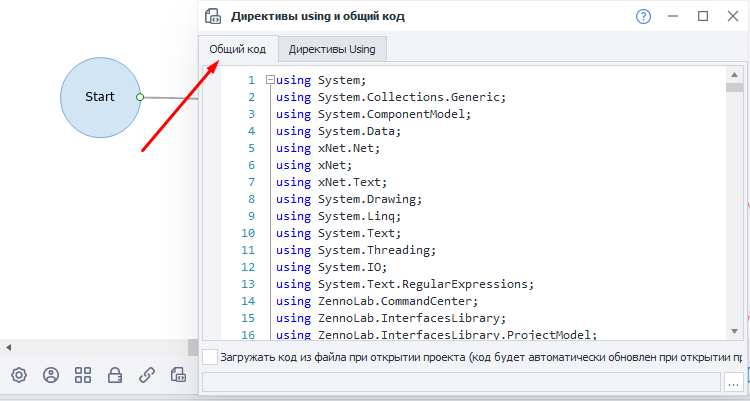Open the "Директивы Using" tab
This screenshot has height=401, width=750.
tap(332, 49)
